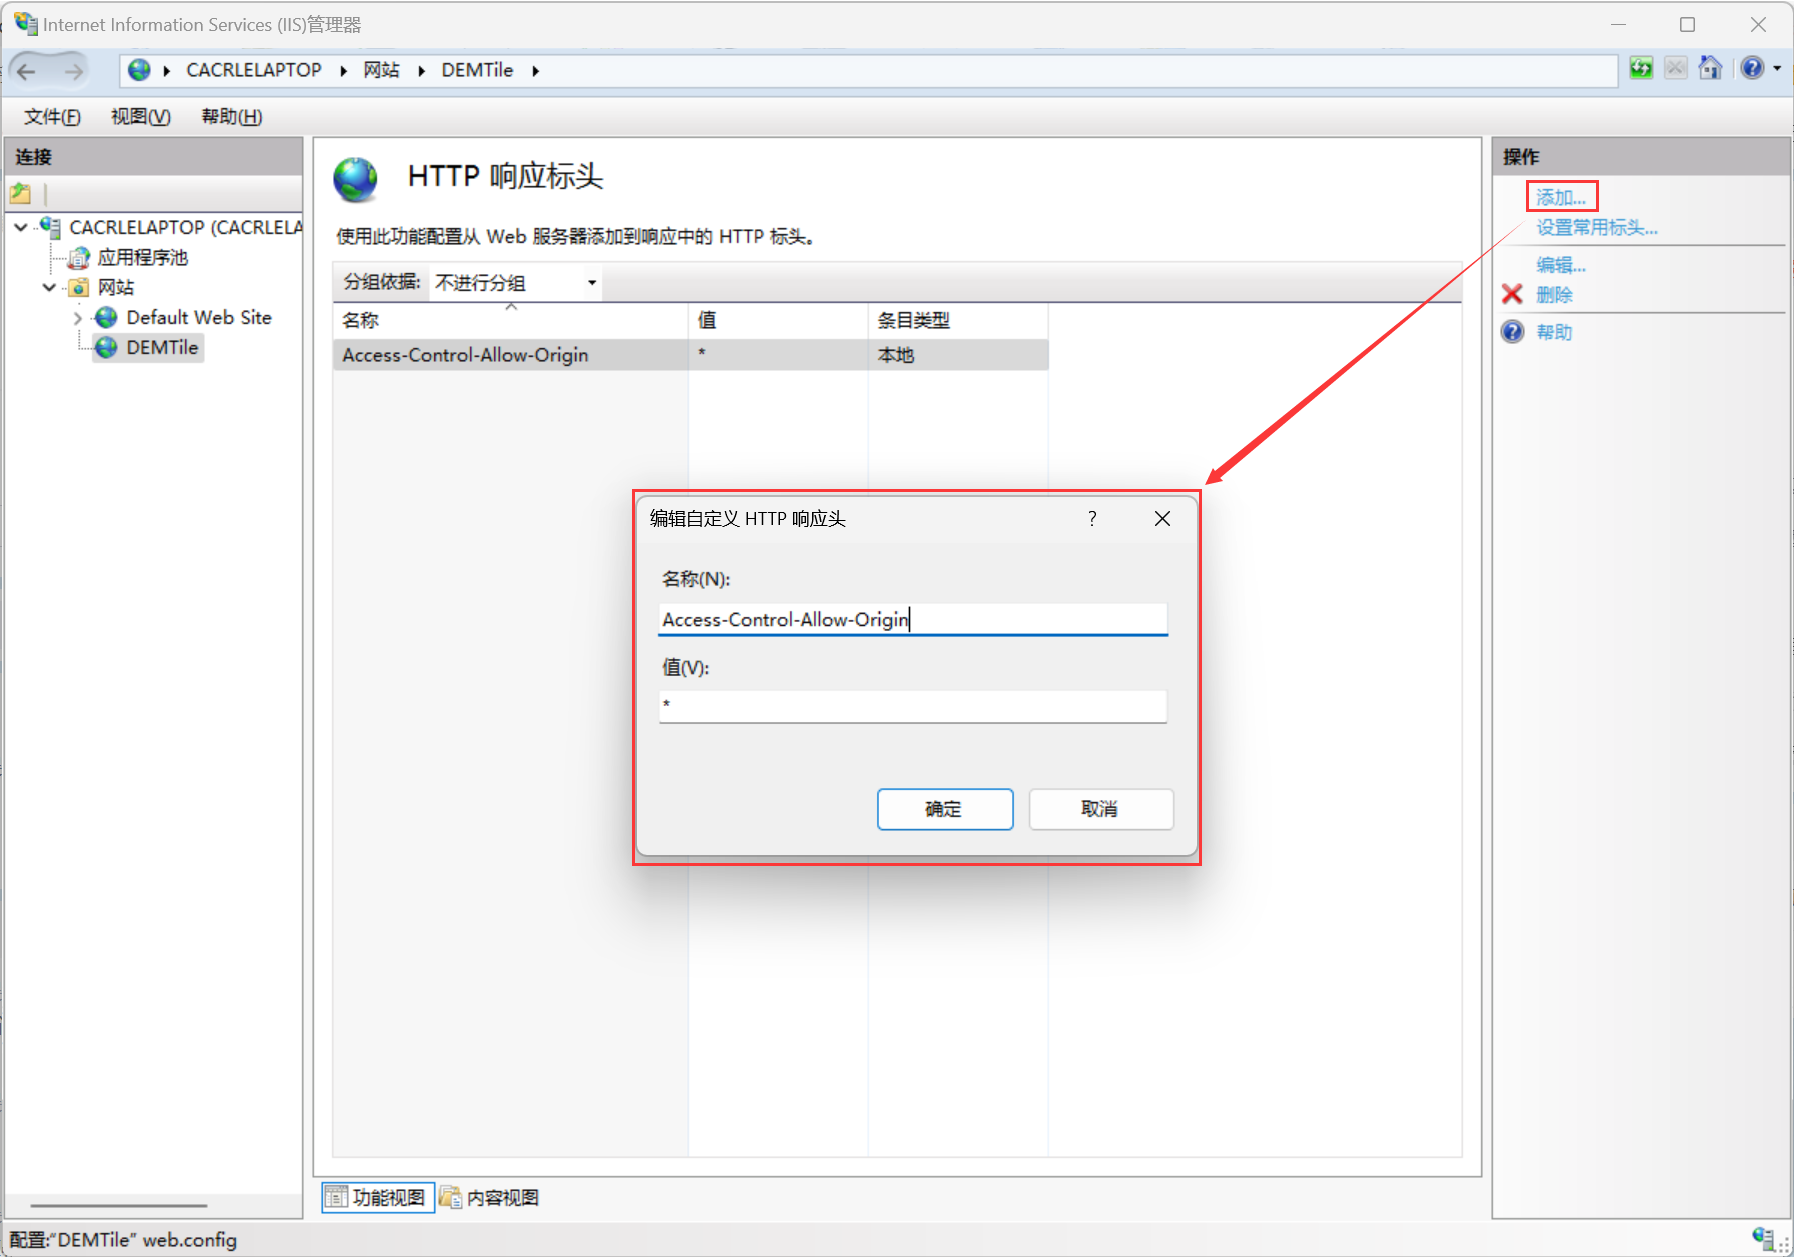Sort by 条目类型 column header
Screen dimensions: 1794x1257
(958, 321)
